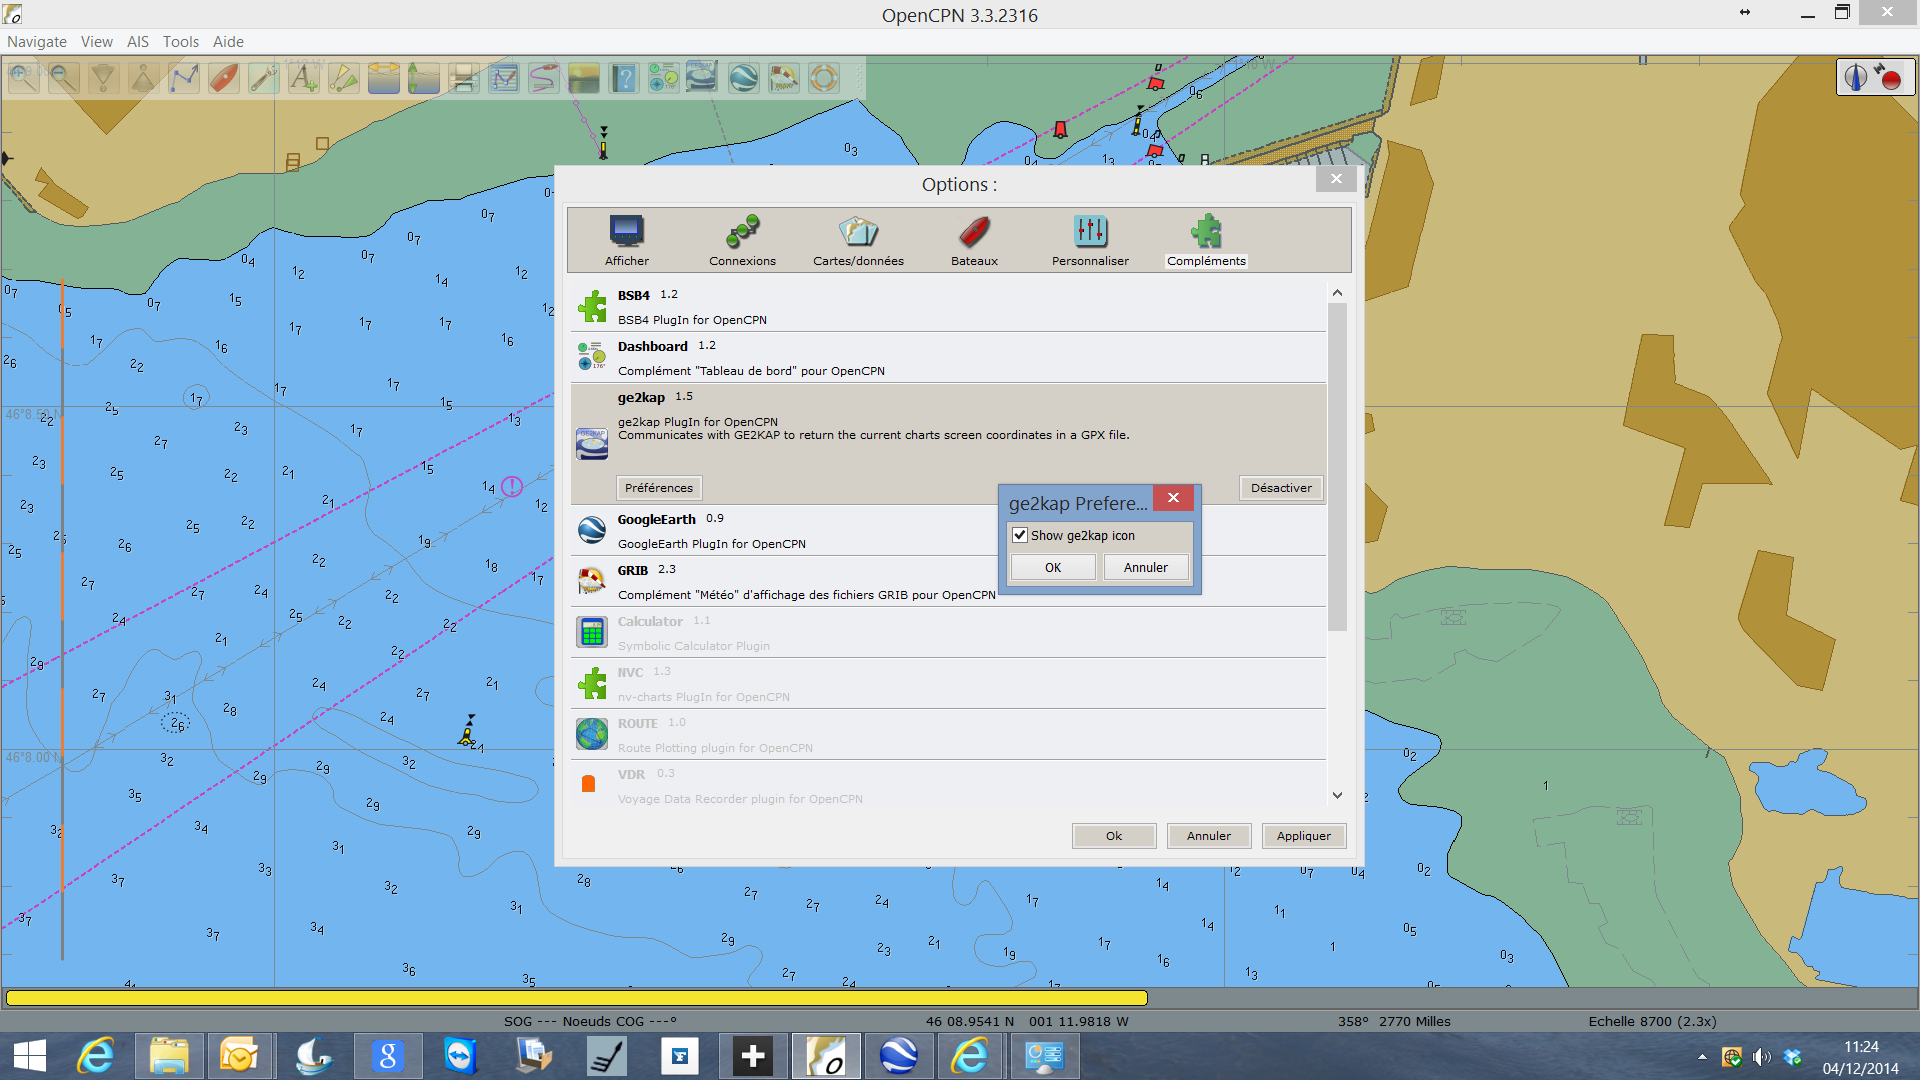Click the ge2kap Préférences button
This screenshot has width=1920, height=1080.
pos(659,488)
